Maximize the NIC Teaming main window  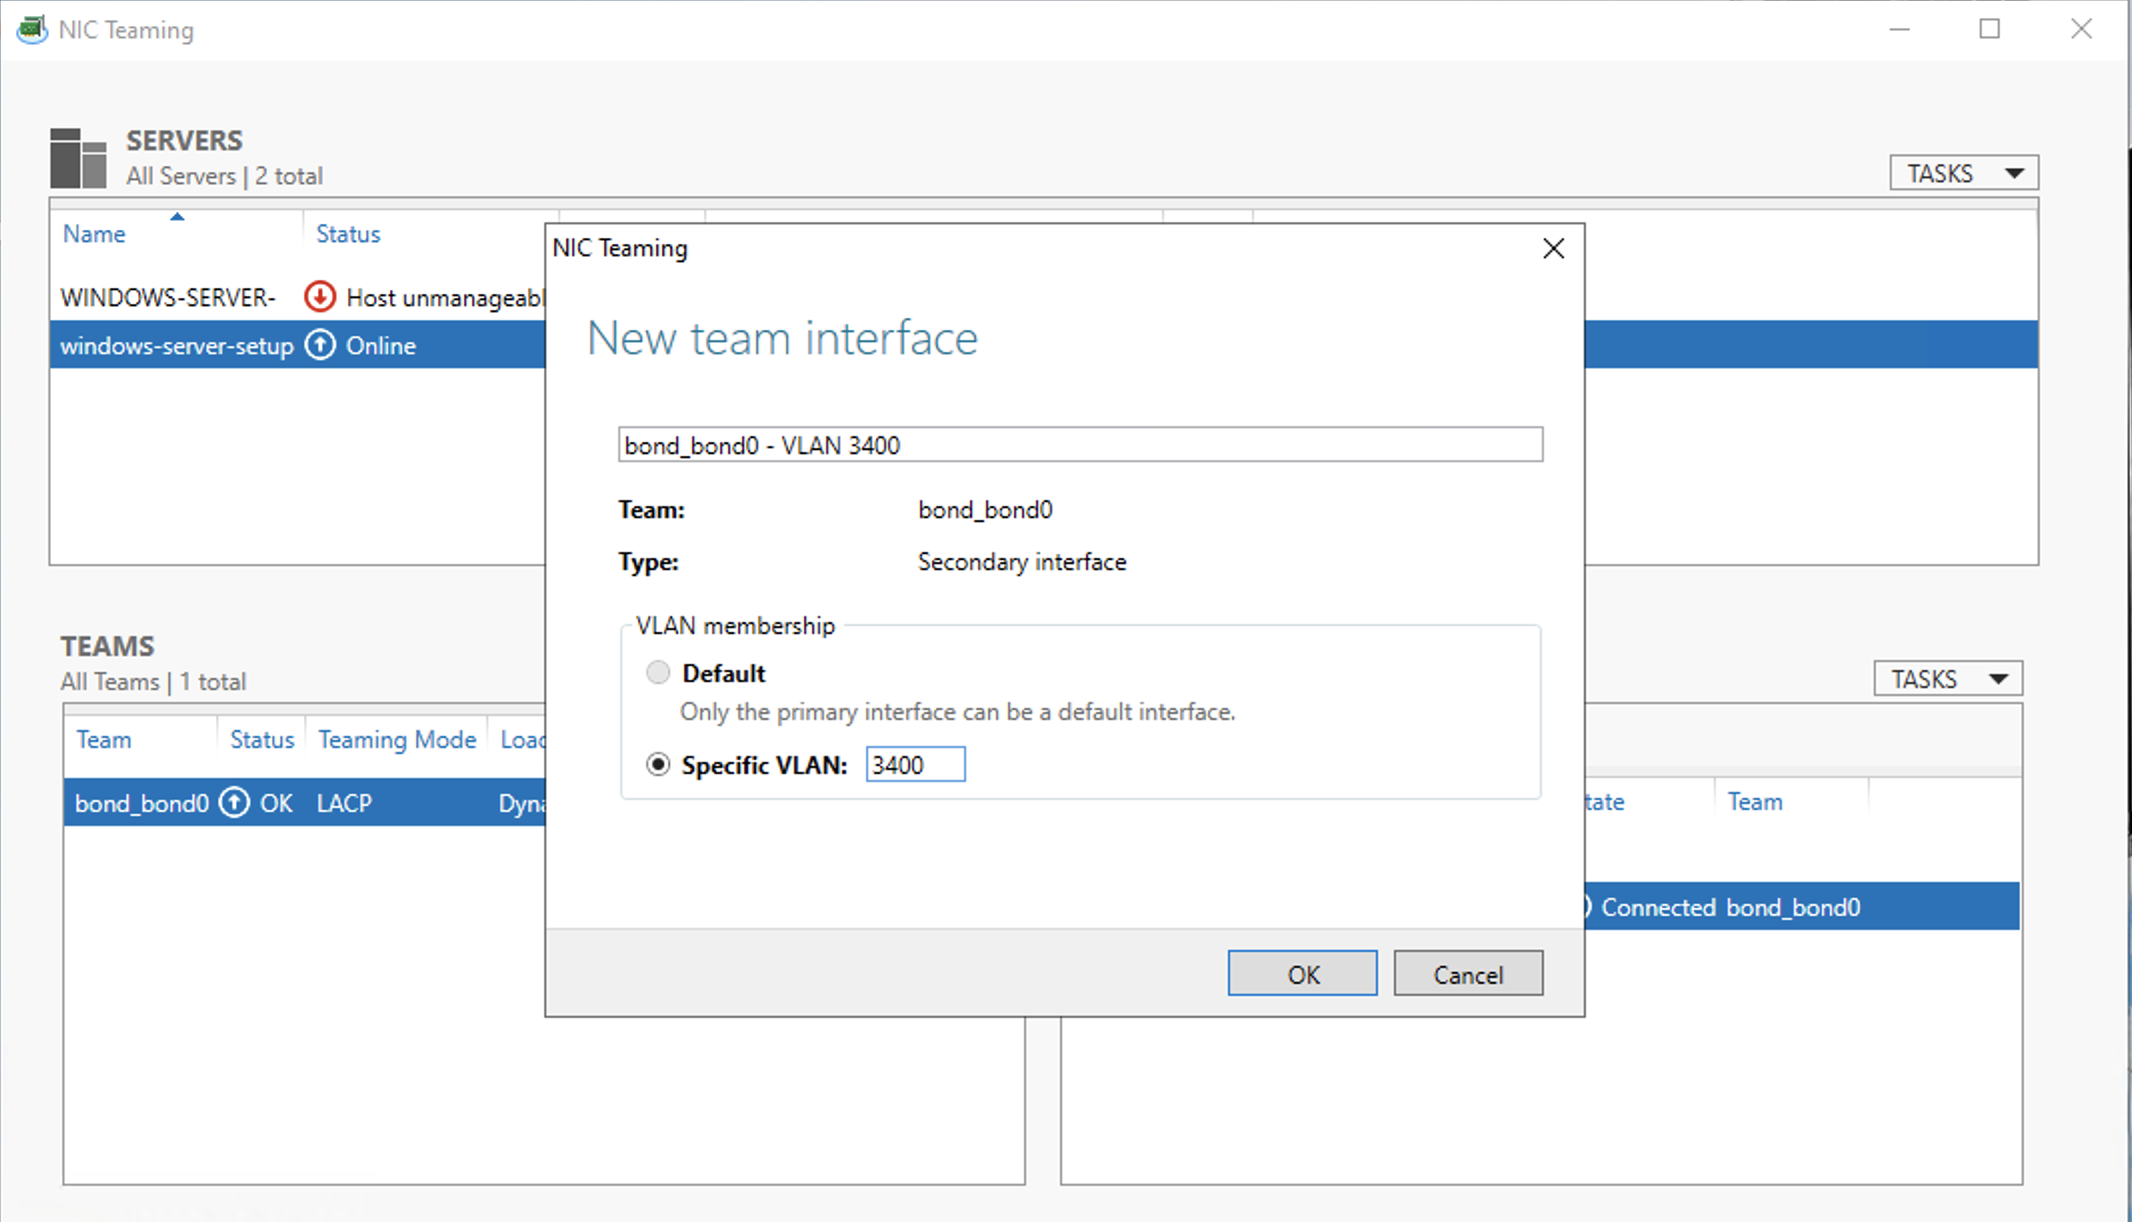(1990, 29)
